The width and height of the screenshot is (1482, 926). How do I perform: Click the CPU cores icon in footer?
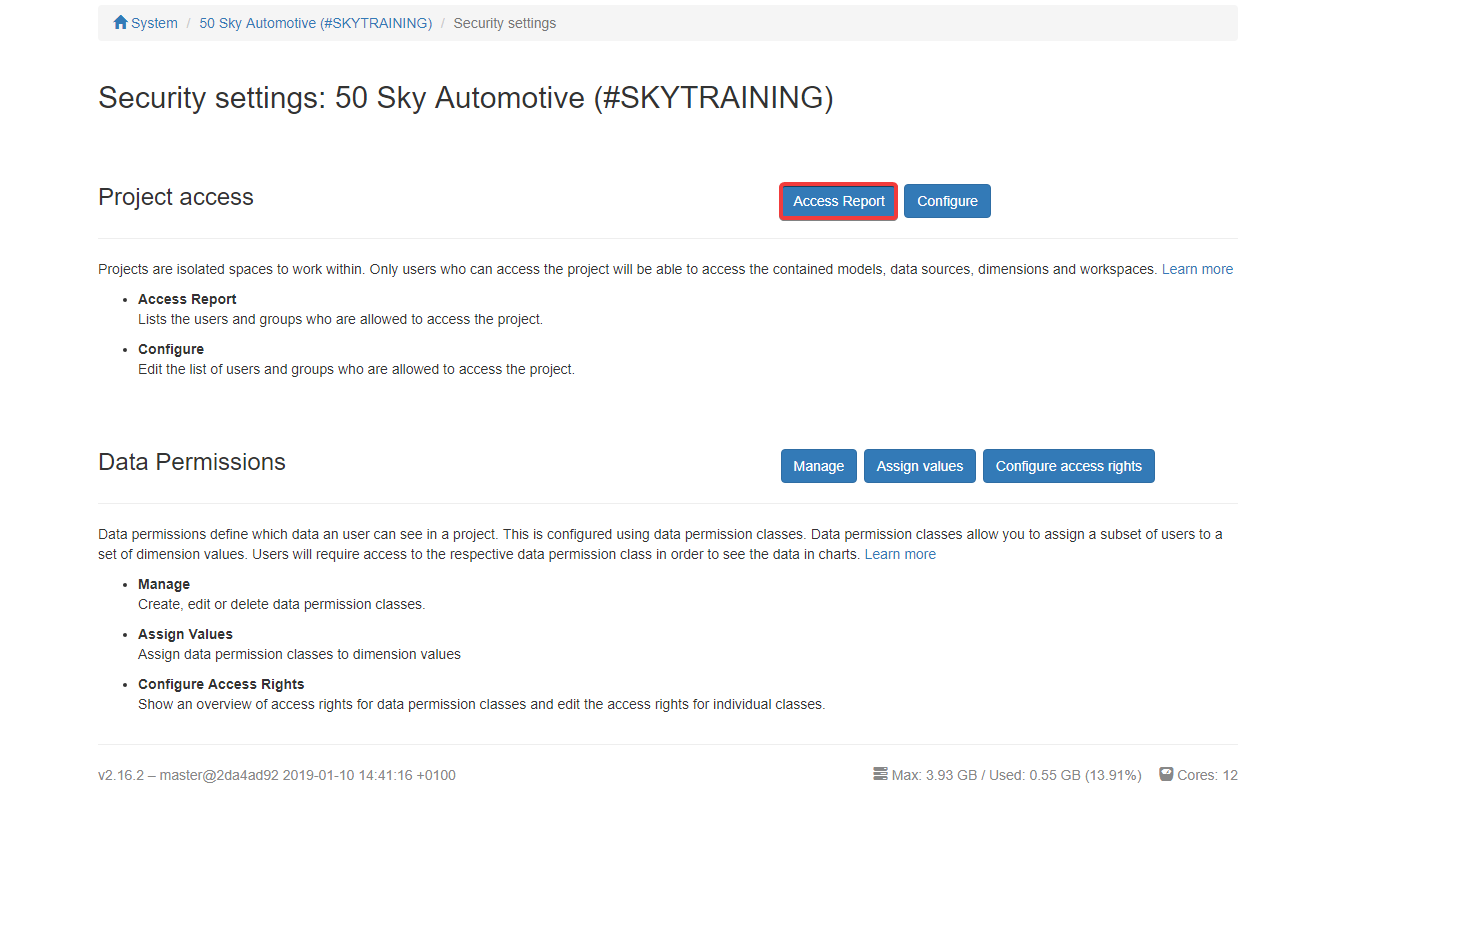[x=1166, y=774]
